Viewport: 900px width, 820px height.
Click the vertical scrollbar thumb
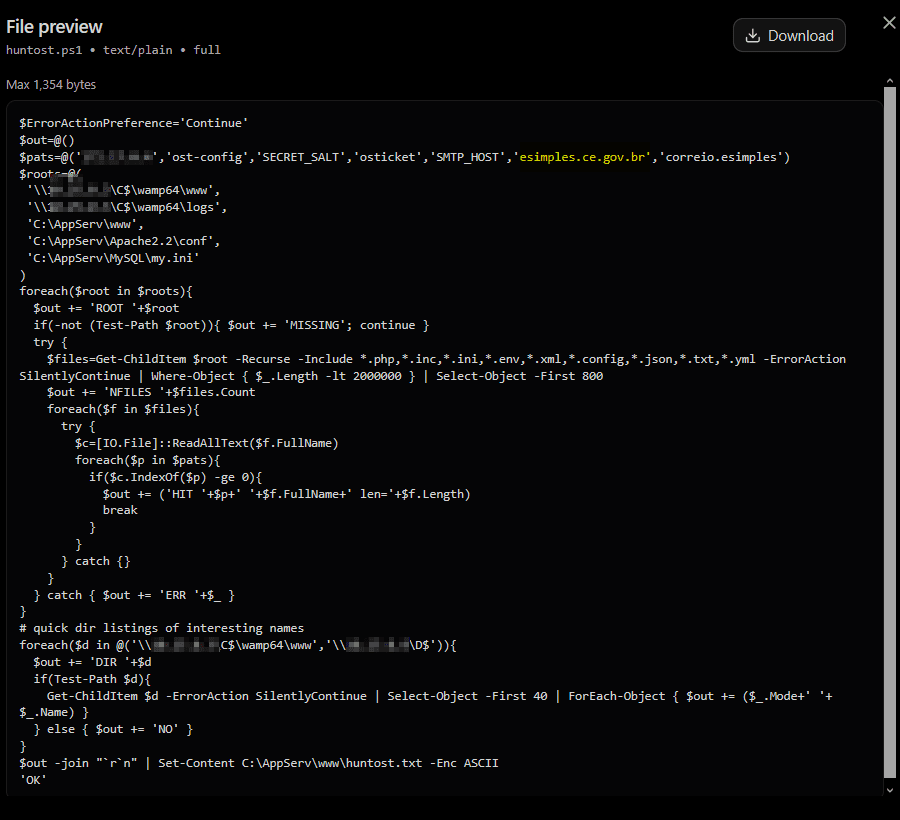pos(890,433)
